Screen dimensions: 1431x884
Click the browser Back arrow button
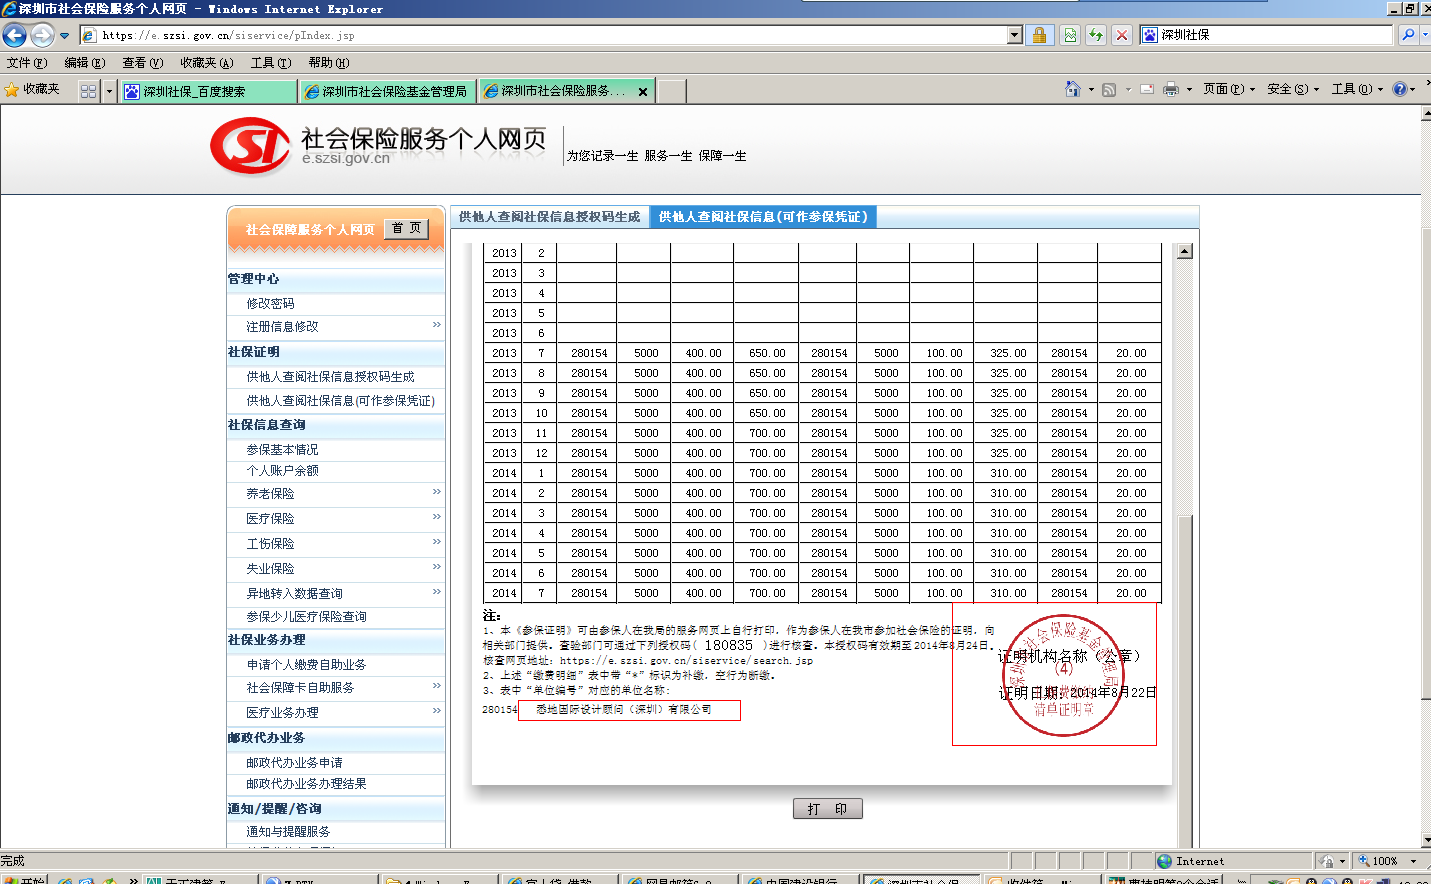coord(14,35)
